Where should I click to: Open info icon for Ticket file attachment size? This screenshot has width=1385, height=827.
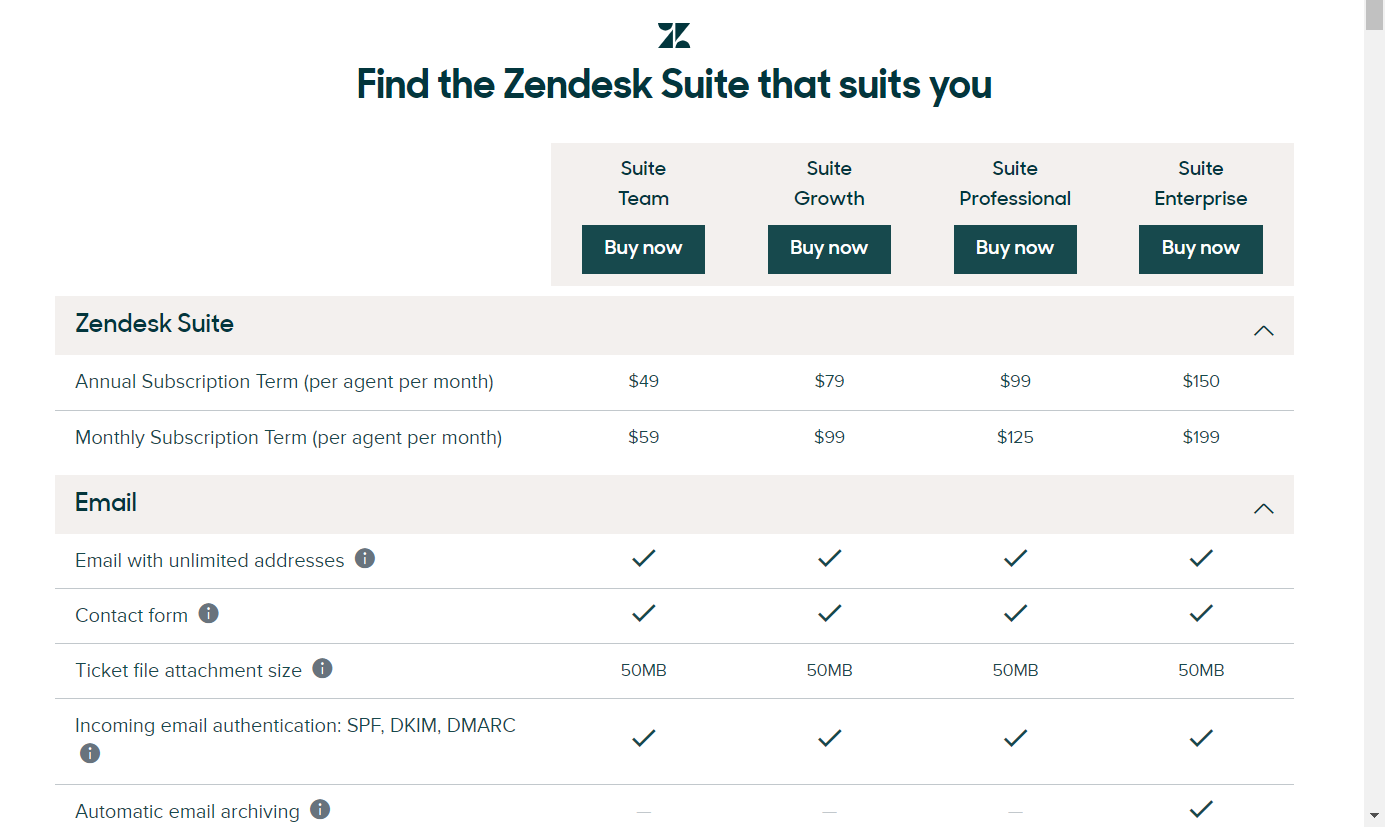(322, 668)
